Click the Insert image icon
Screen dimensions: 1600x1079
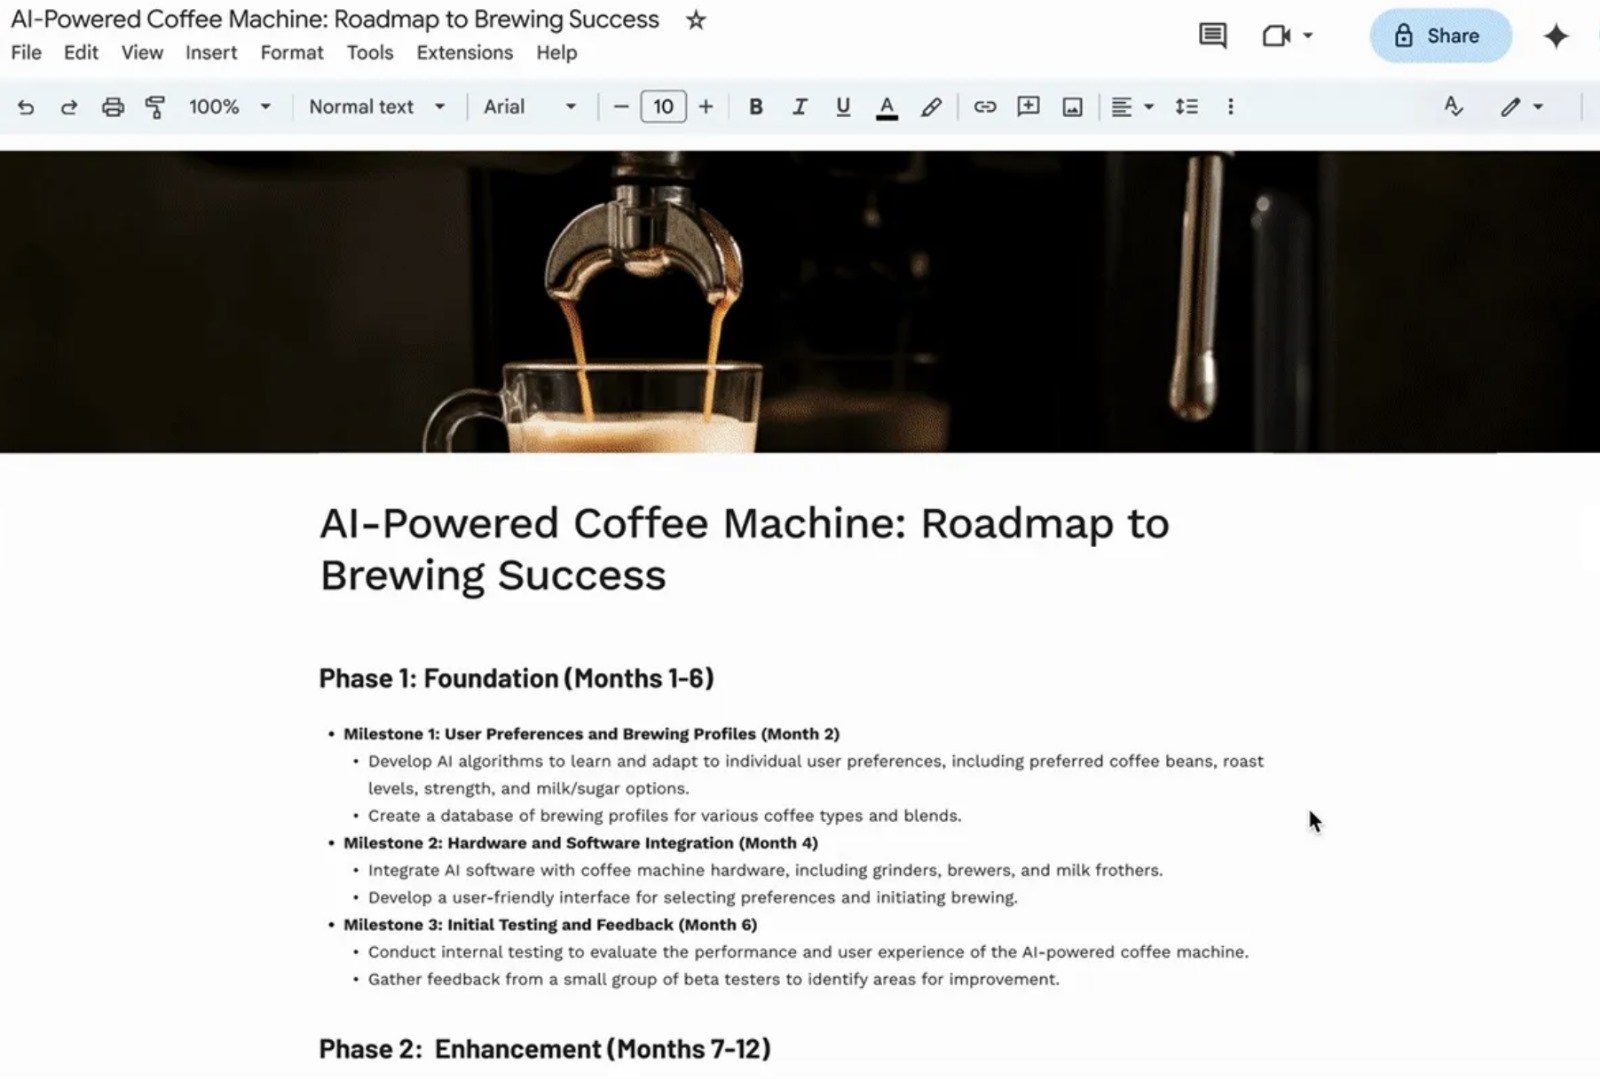tap(1072, 107)
